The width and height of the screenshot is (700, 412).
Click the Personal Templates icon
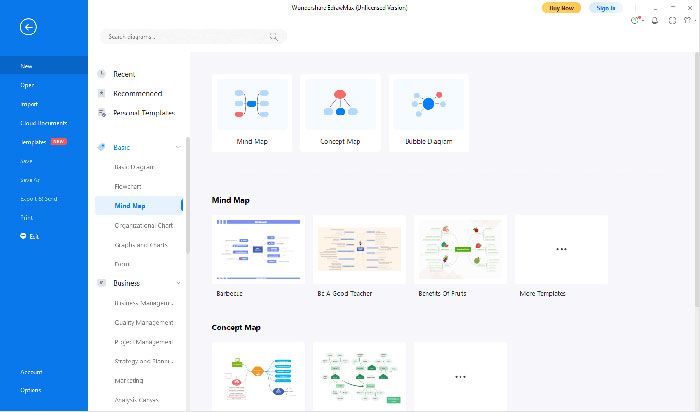[101, 112]
